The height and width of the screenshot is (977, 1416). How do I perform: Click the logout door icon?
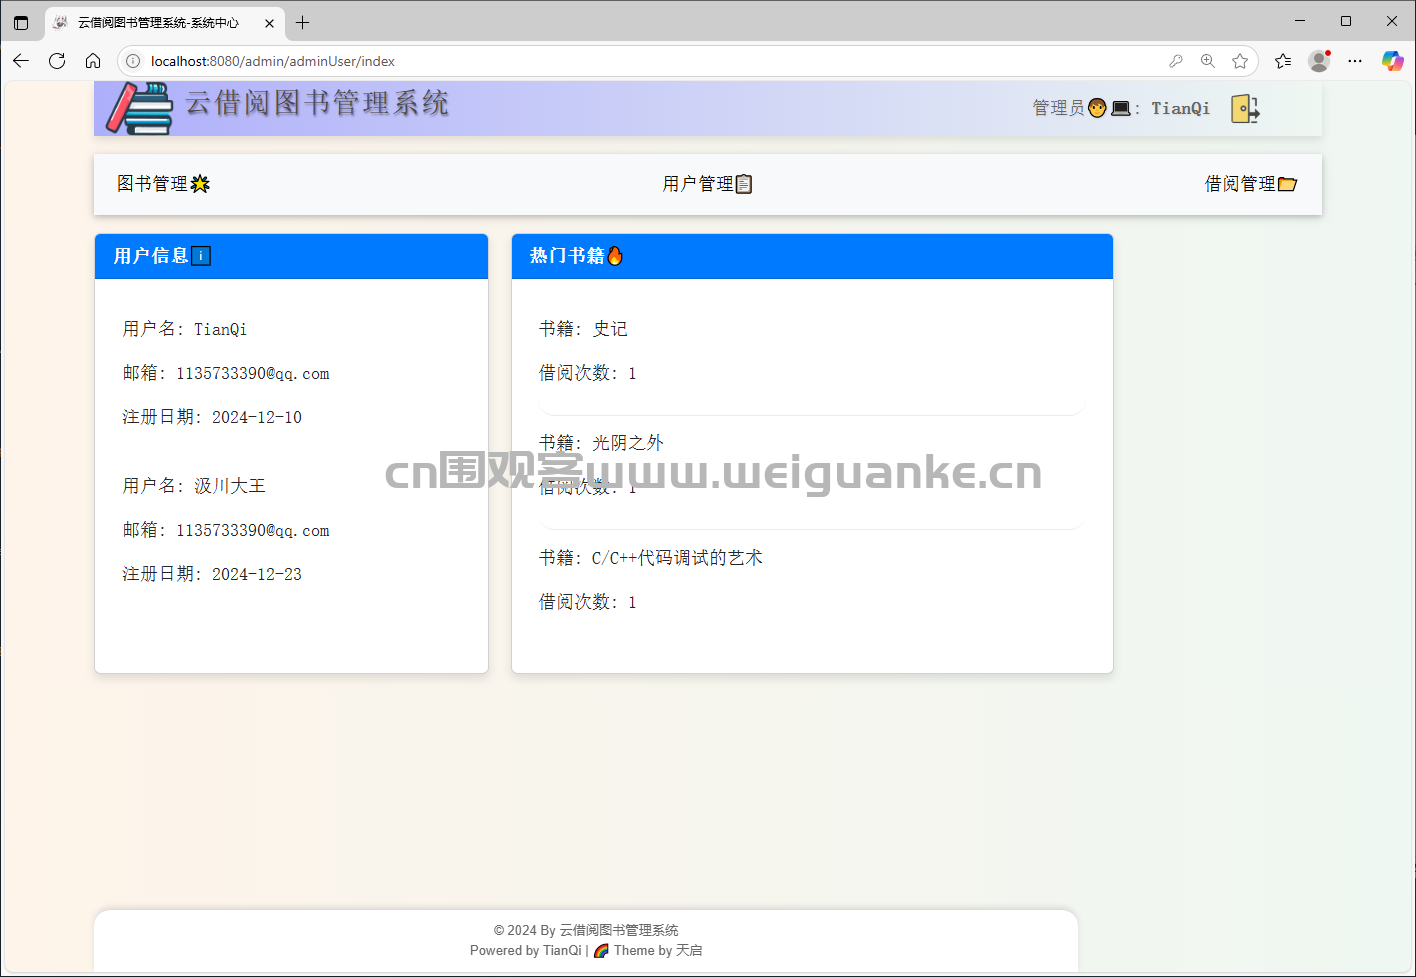(1244, 108)
